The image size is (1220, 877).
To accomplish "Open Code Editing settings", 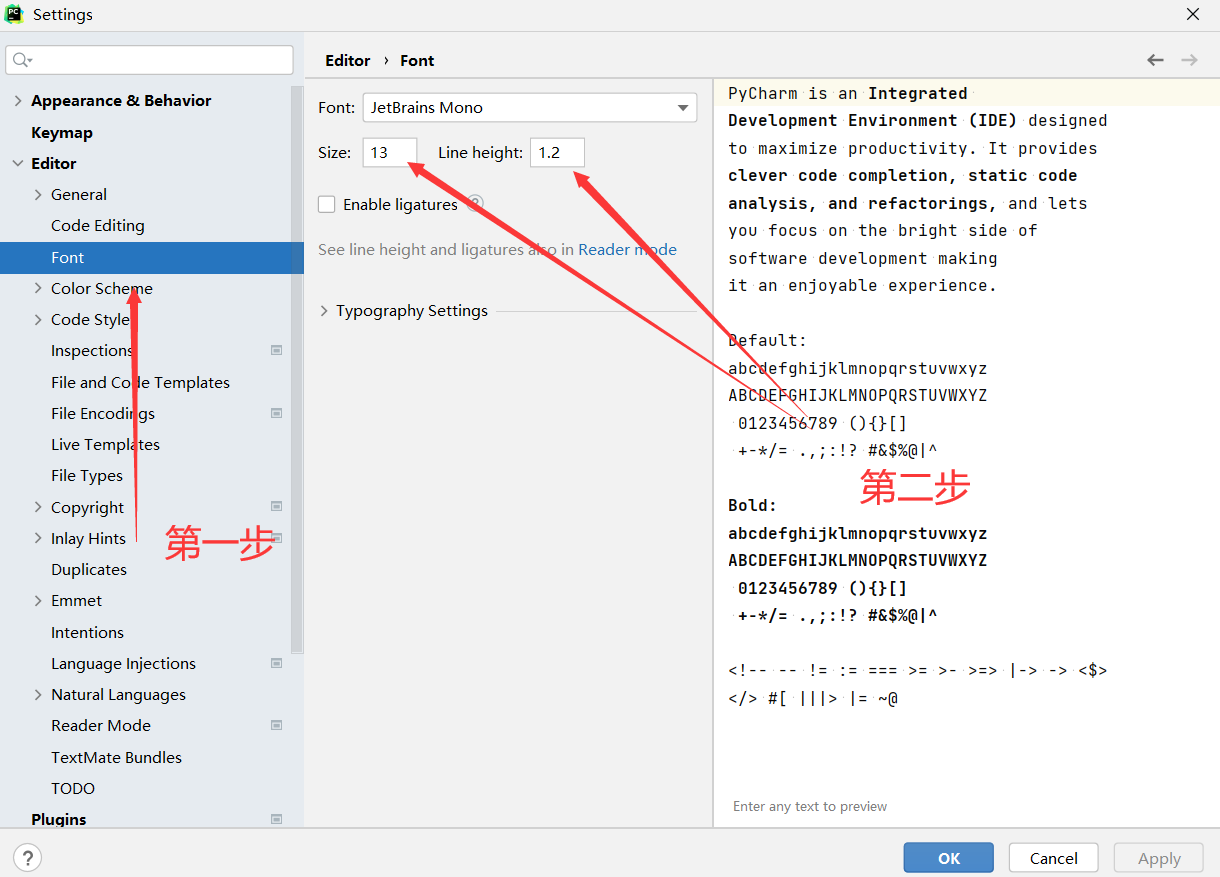I will [x=98, y=226].
